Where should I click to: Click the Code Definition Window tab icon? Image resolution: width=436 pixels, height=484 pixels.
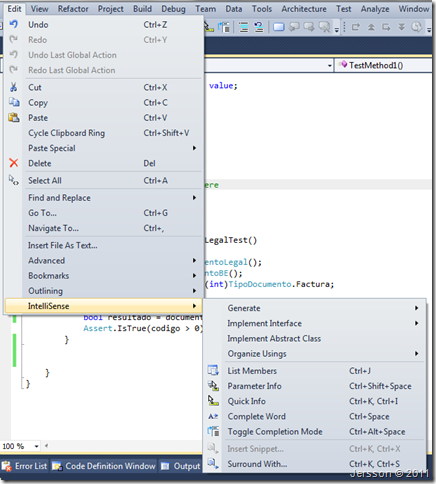click(x=57, y=466)
